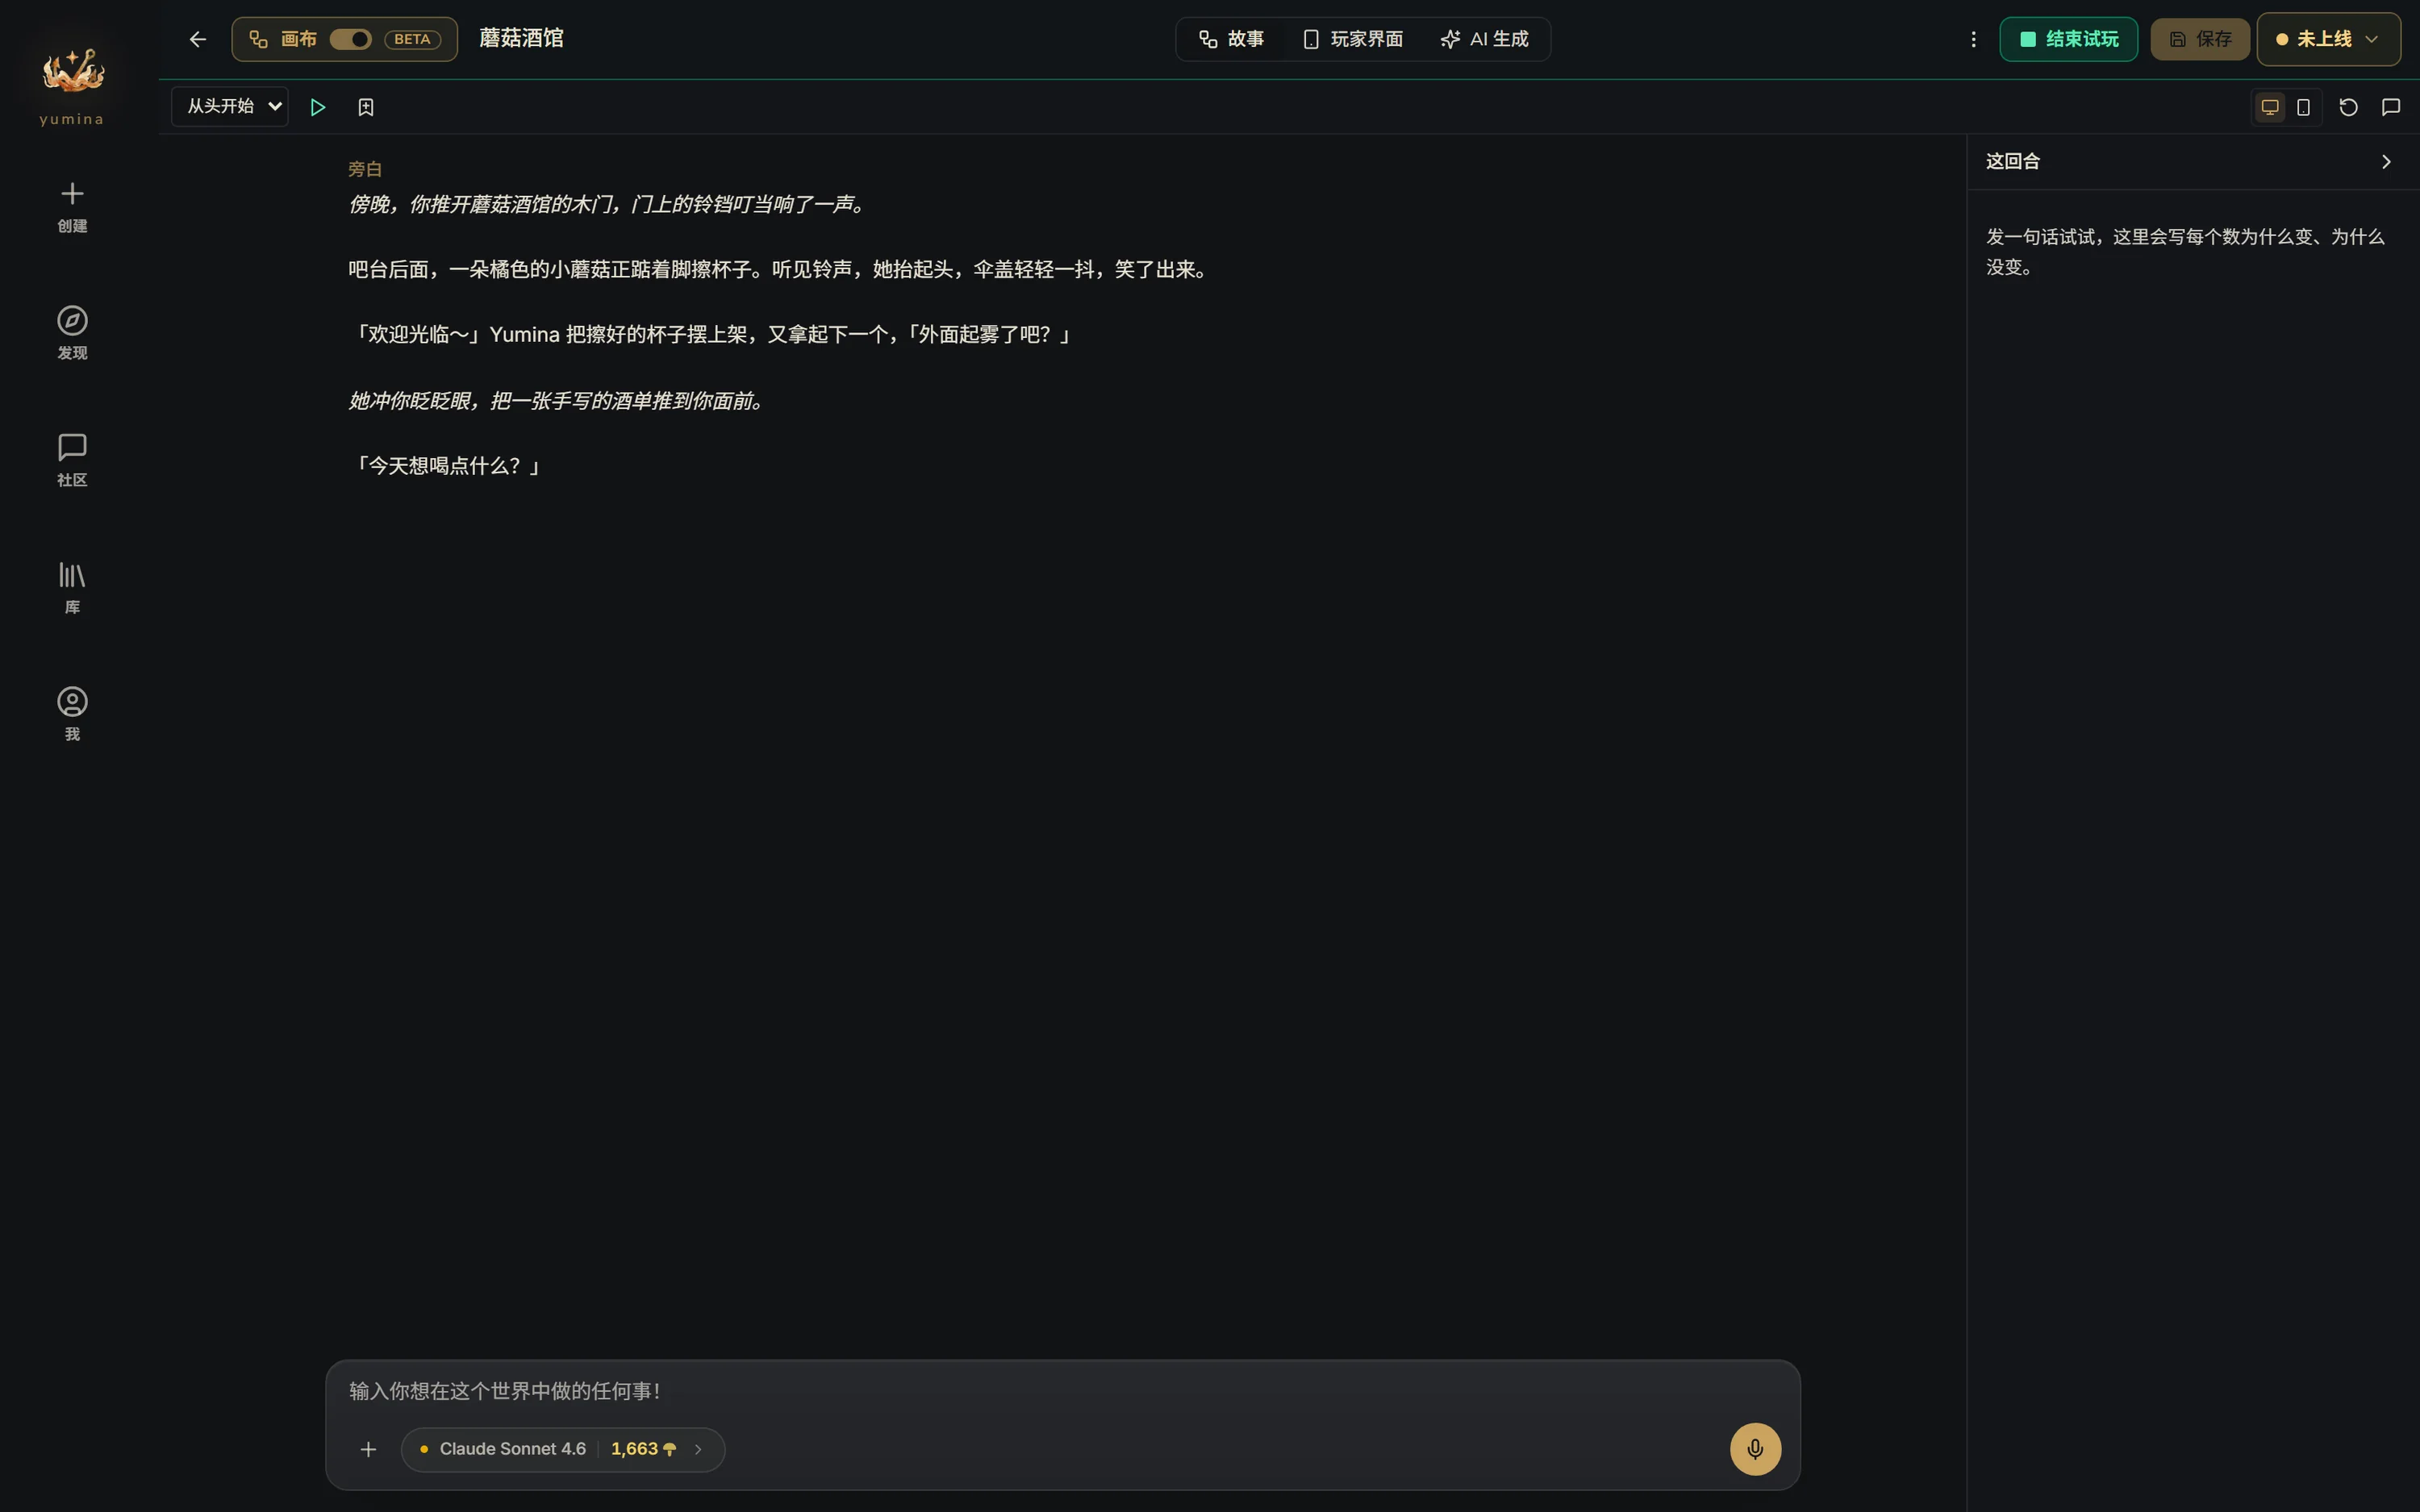Click the back arrow next to 画布

197,39
